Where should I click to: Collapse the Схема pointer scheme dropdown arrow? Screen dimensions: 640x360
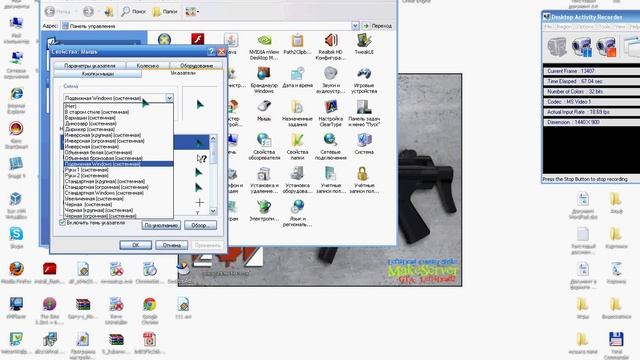[169, 98]
